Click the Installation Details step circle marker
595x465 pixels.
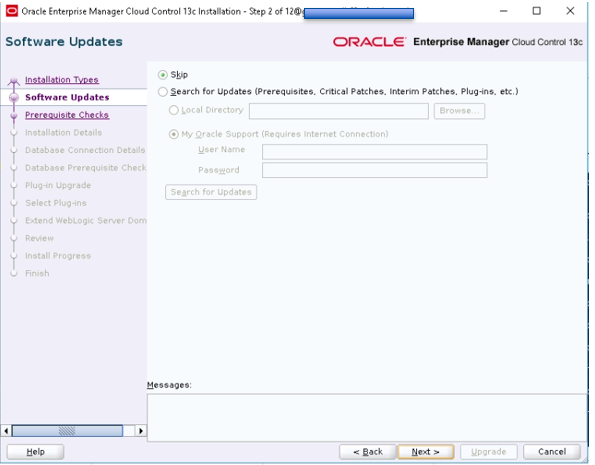(14, 132)
